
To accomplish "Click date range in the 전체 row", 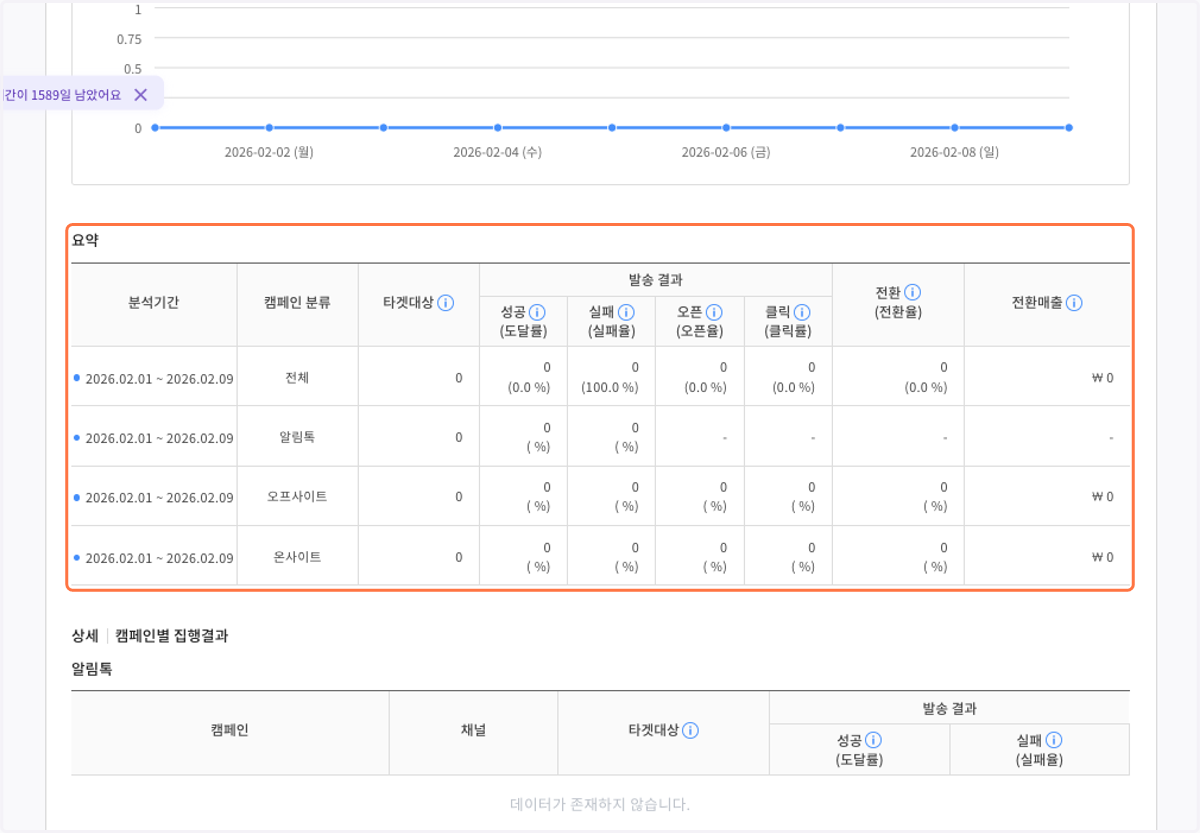I will 159,379.
